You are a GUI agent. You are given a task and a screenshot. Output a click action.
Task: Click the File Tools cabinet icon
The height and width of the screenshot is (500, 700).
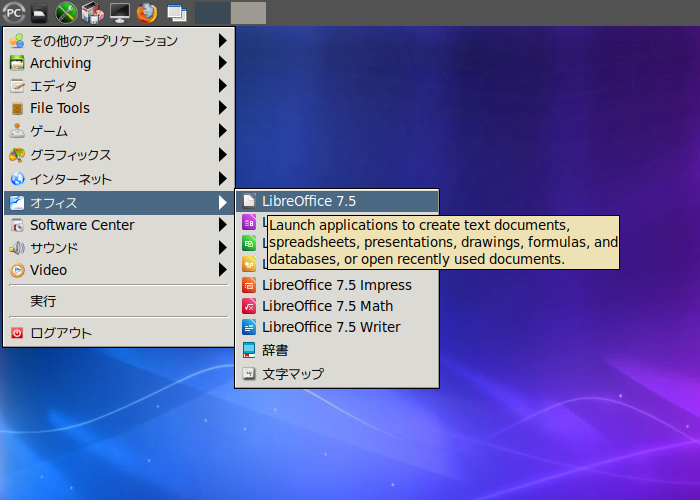point(17,108)
